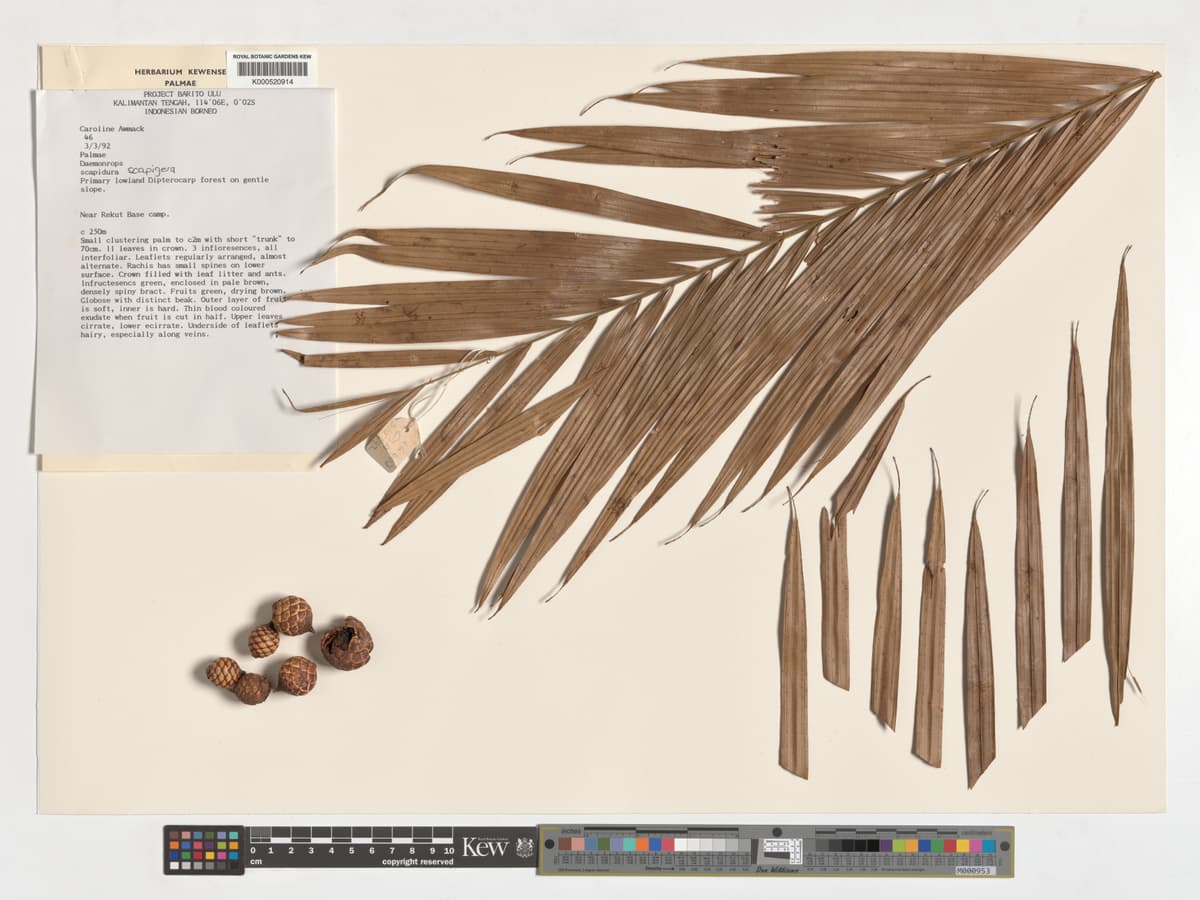Click the collection date '3/3/92'

click(96, 145)
